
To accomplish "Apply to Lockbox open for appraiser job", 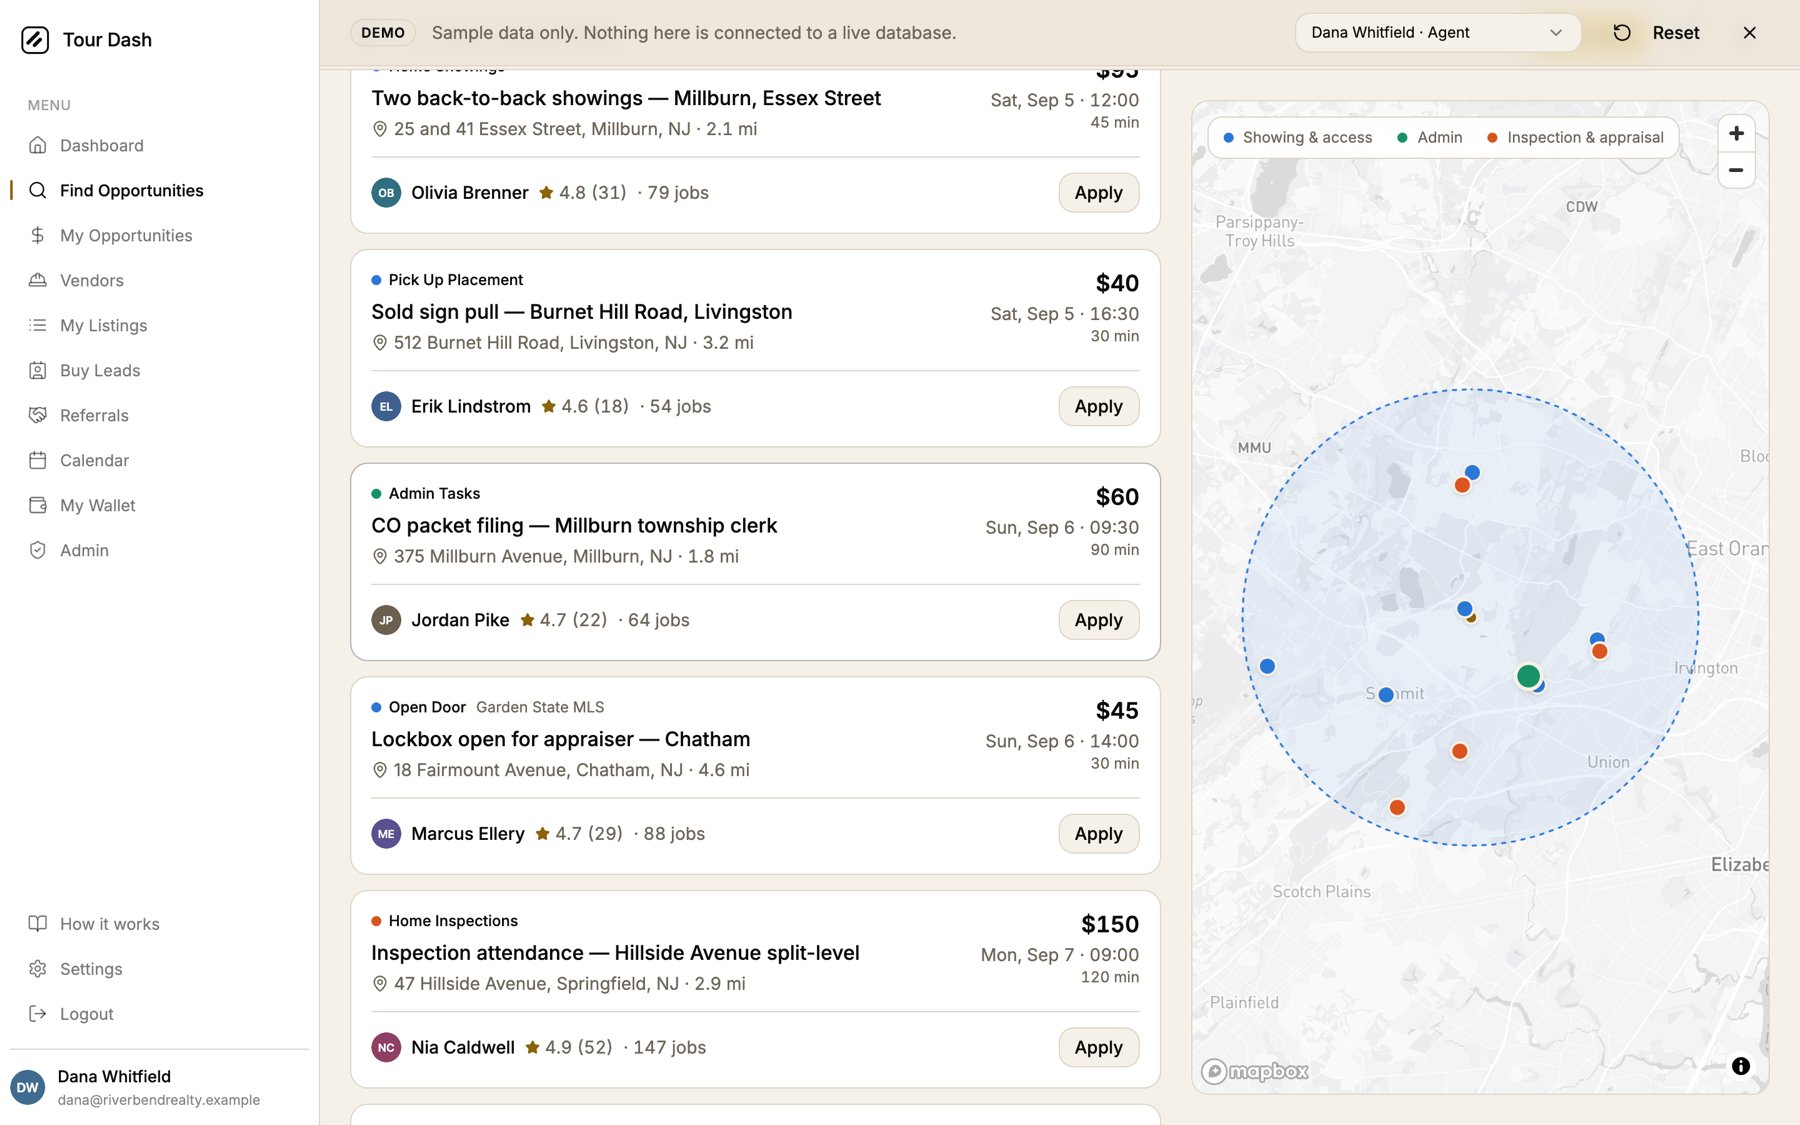I will (1098, 834).
